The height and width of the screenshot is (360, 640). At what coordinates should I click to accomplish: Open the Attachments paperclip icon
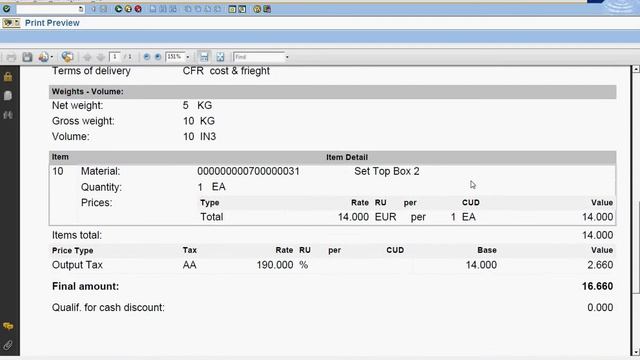pos(8,345)
